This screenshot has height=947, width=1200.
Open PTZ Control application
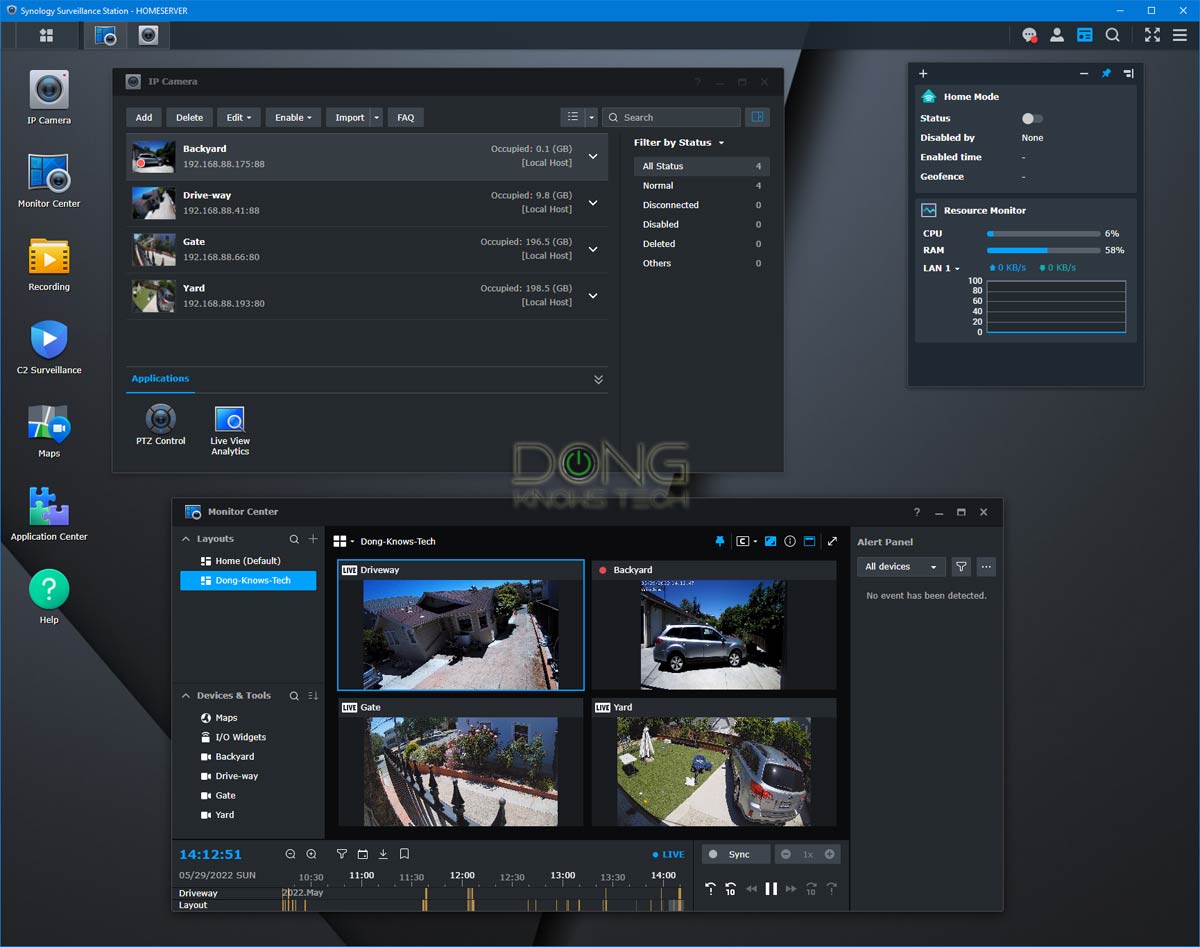[x=161, y=424]
